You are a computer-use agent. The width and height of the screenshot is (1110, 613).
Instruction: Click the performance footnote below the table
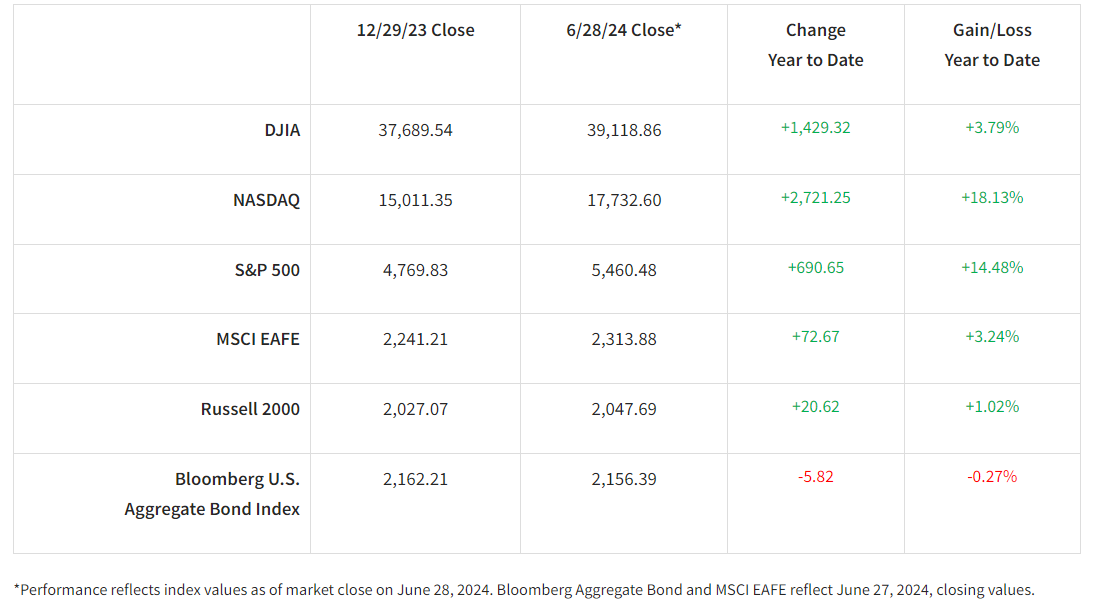point(524,590)
